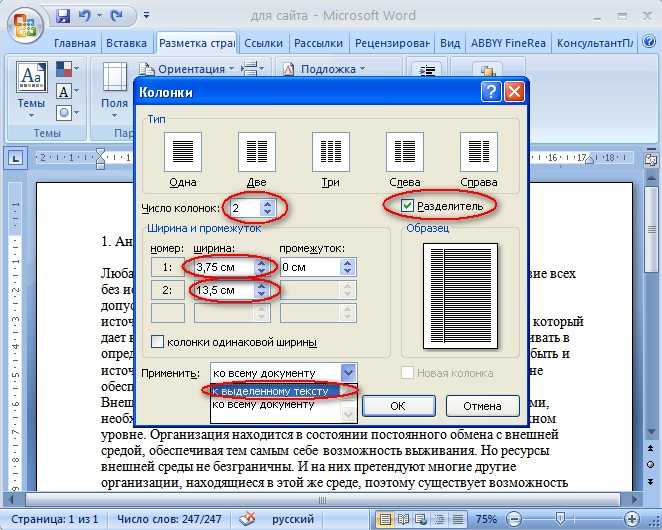Open the Темы themes gallery icon
Viewport: 662px width, 530px height.
pyautogui.click(x=31, y=77)
